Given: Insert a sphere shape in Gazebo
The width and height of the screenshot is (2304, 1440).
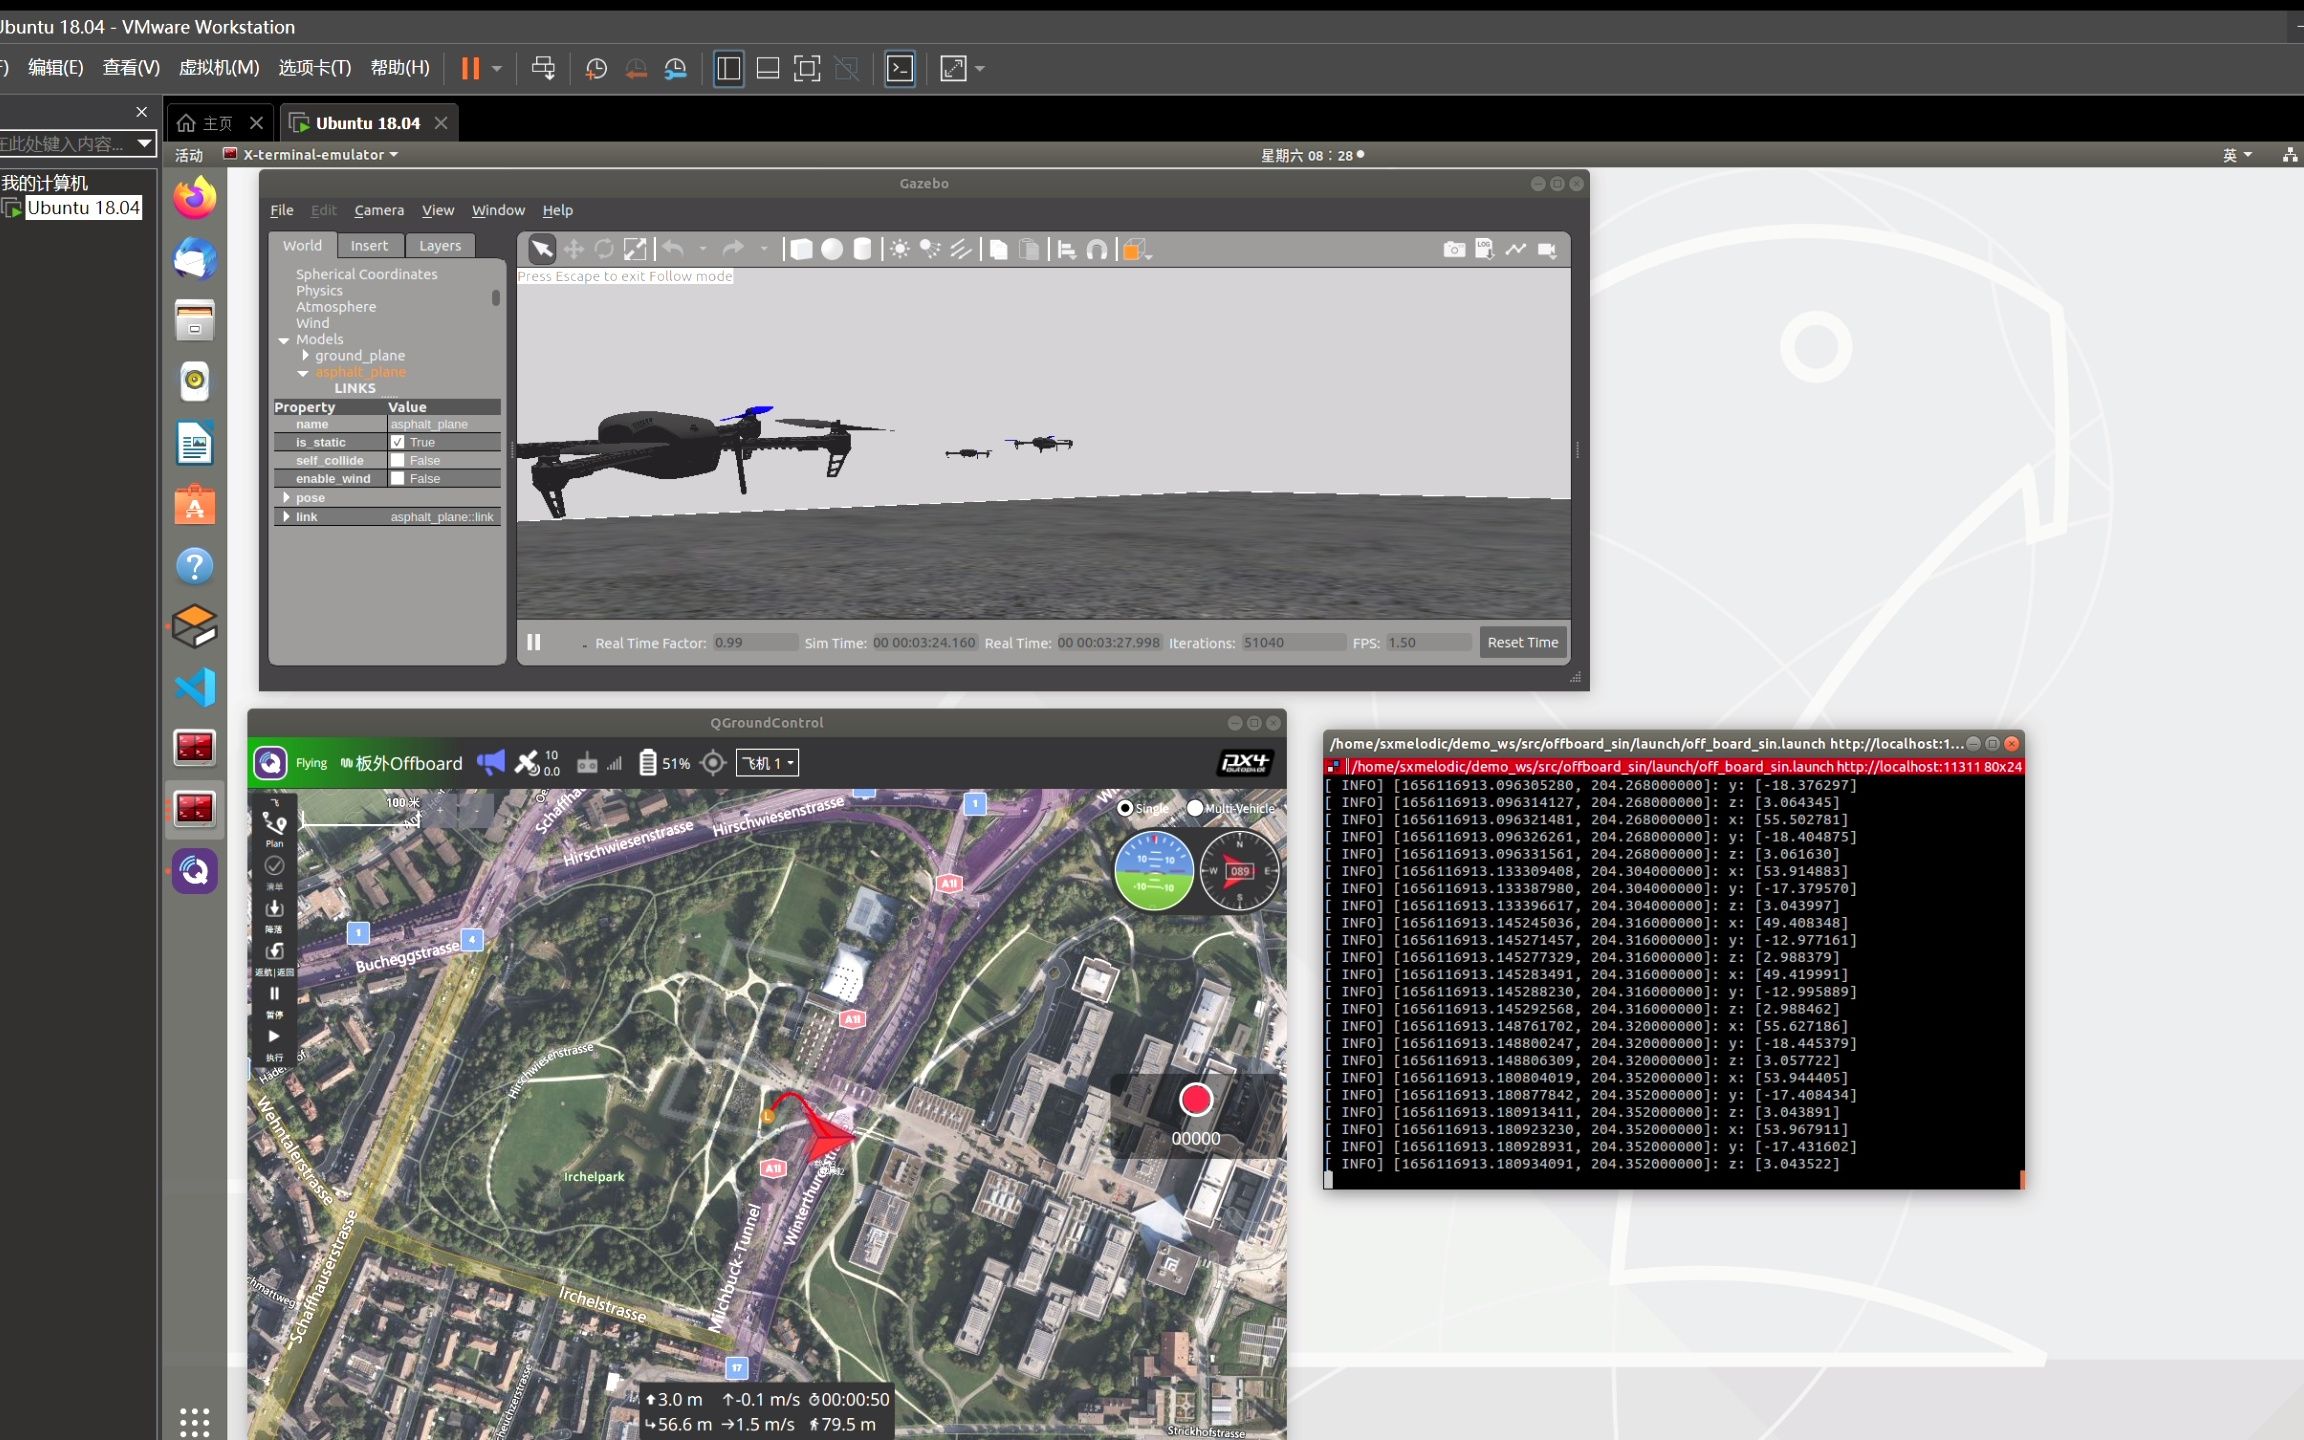Looking at the screenshot, I should 832,249.
